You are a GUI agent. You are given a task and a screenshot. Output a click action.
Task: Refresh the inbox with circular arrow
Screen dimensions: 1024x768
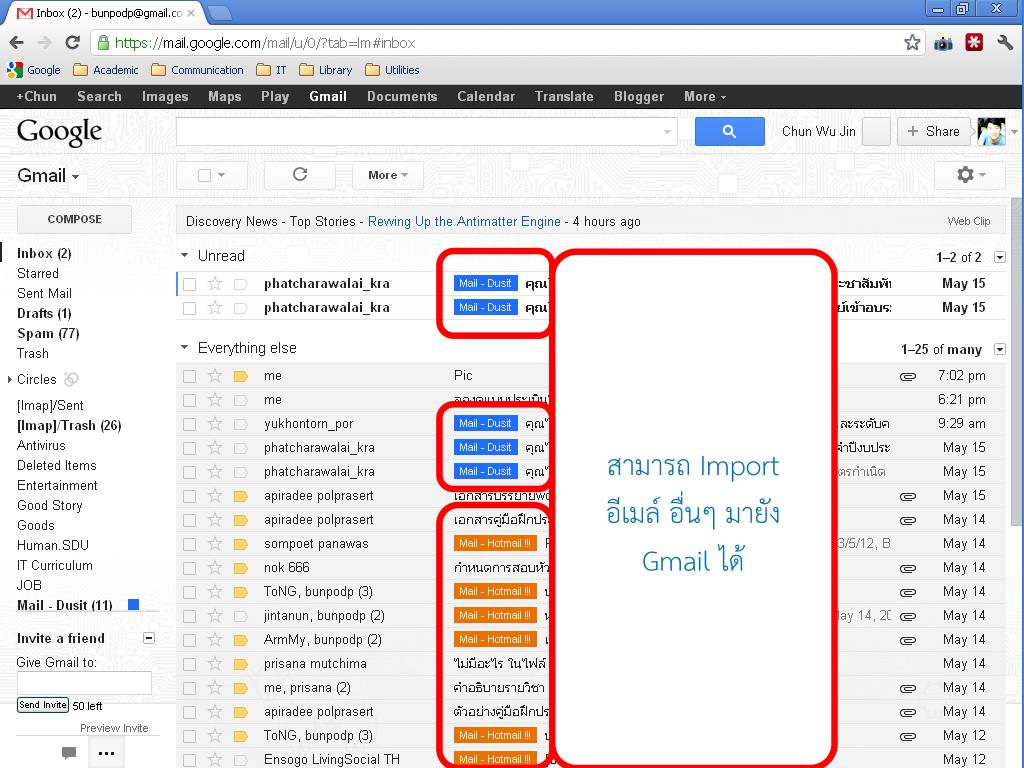(x=300, y=175)
